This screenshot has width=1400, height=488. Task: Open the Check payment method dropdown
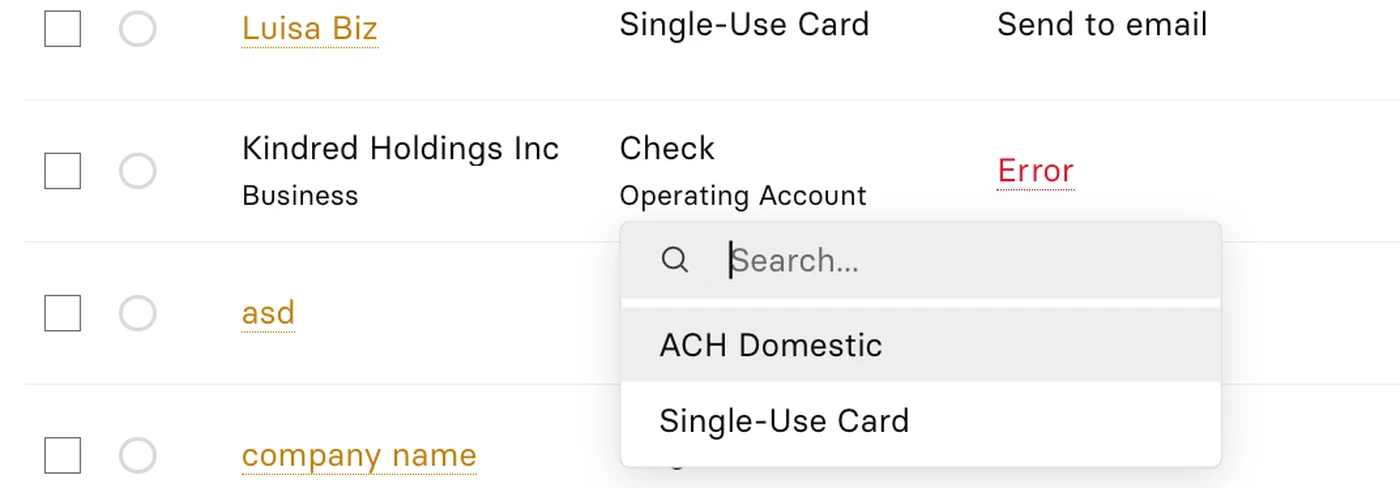pyautogui.click(x=667, y=148)
